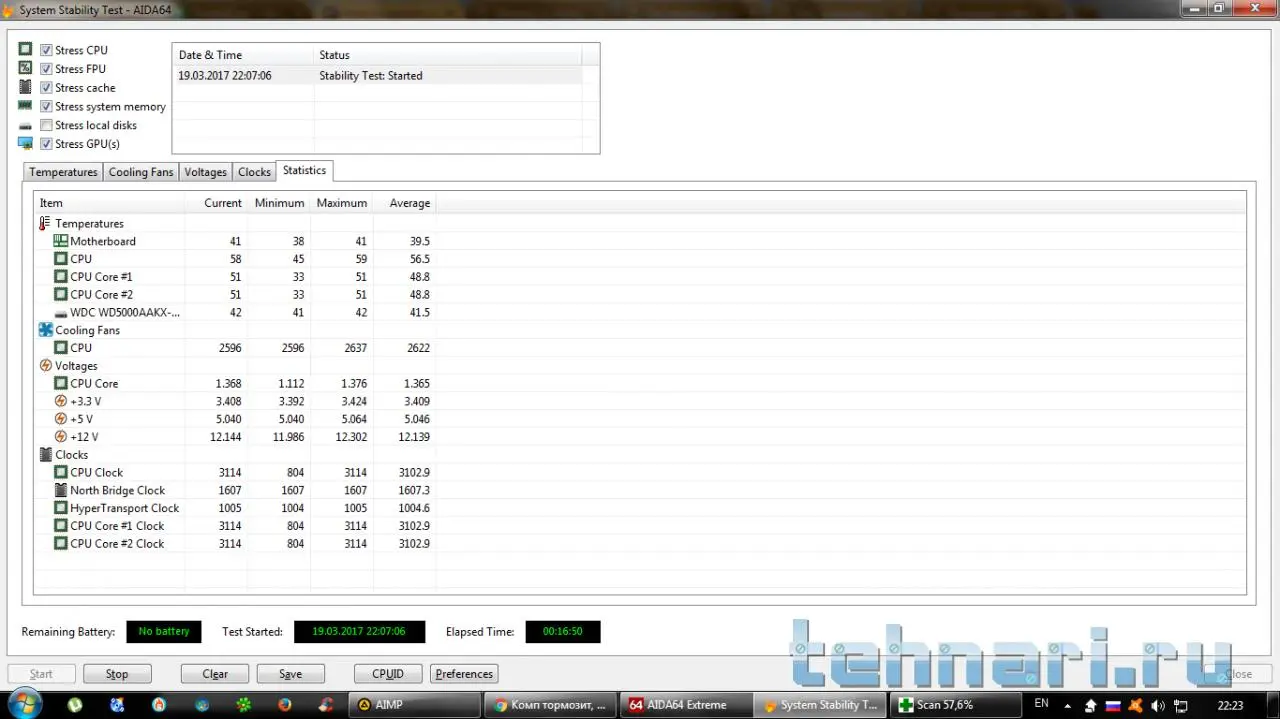Image resolution: width=1280 pixels, height=719 pixels.
Task: Switch to AIMP in the taskbar
Action: (x=414, y=705)
